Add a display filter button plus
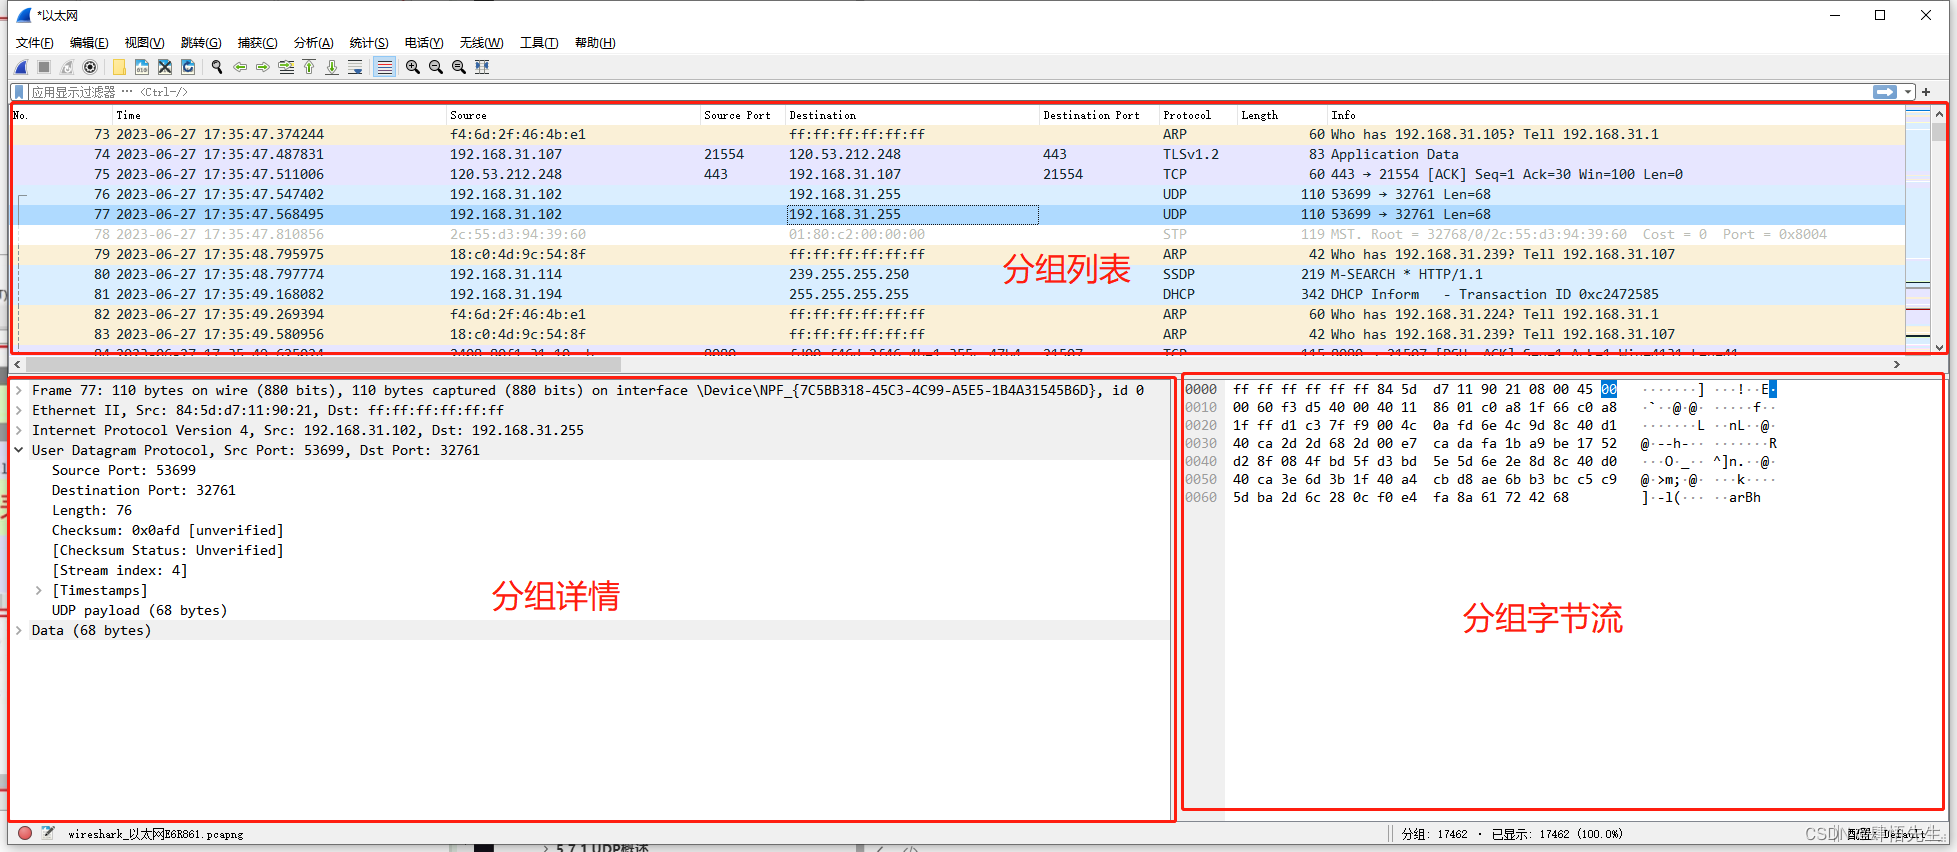The image size is (1957, 852). pos(1926,92)
